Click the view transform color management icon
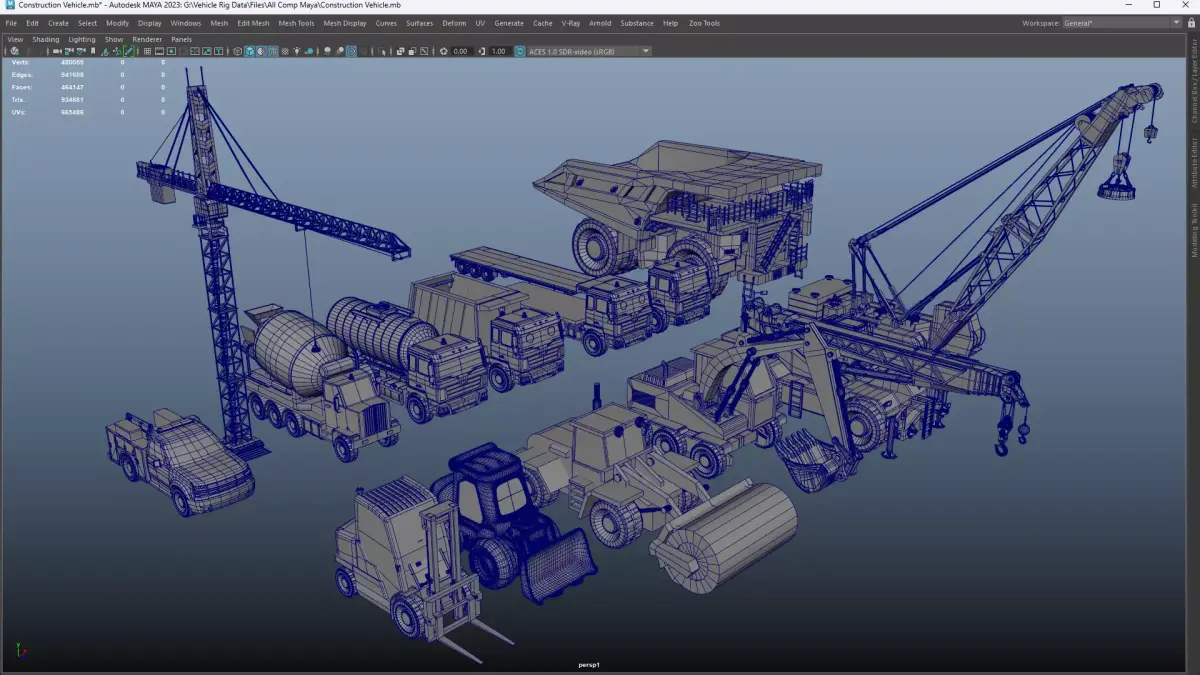This screenshot has width=1200, height=675. [520, 51]
